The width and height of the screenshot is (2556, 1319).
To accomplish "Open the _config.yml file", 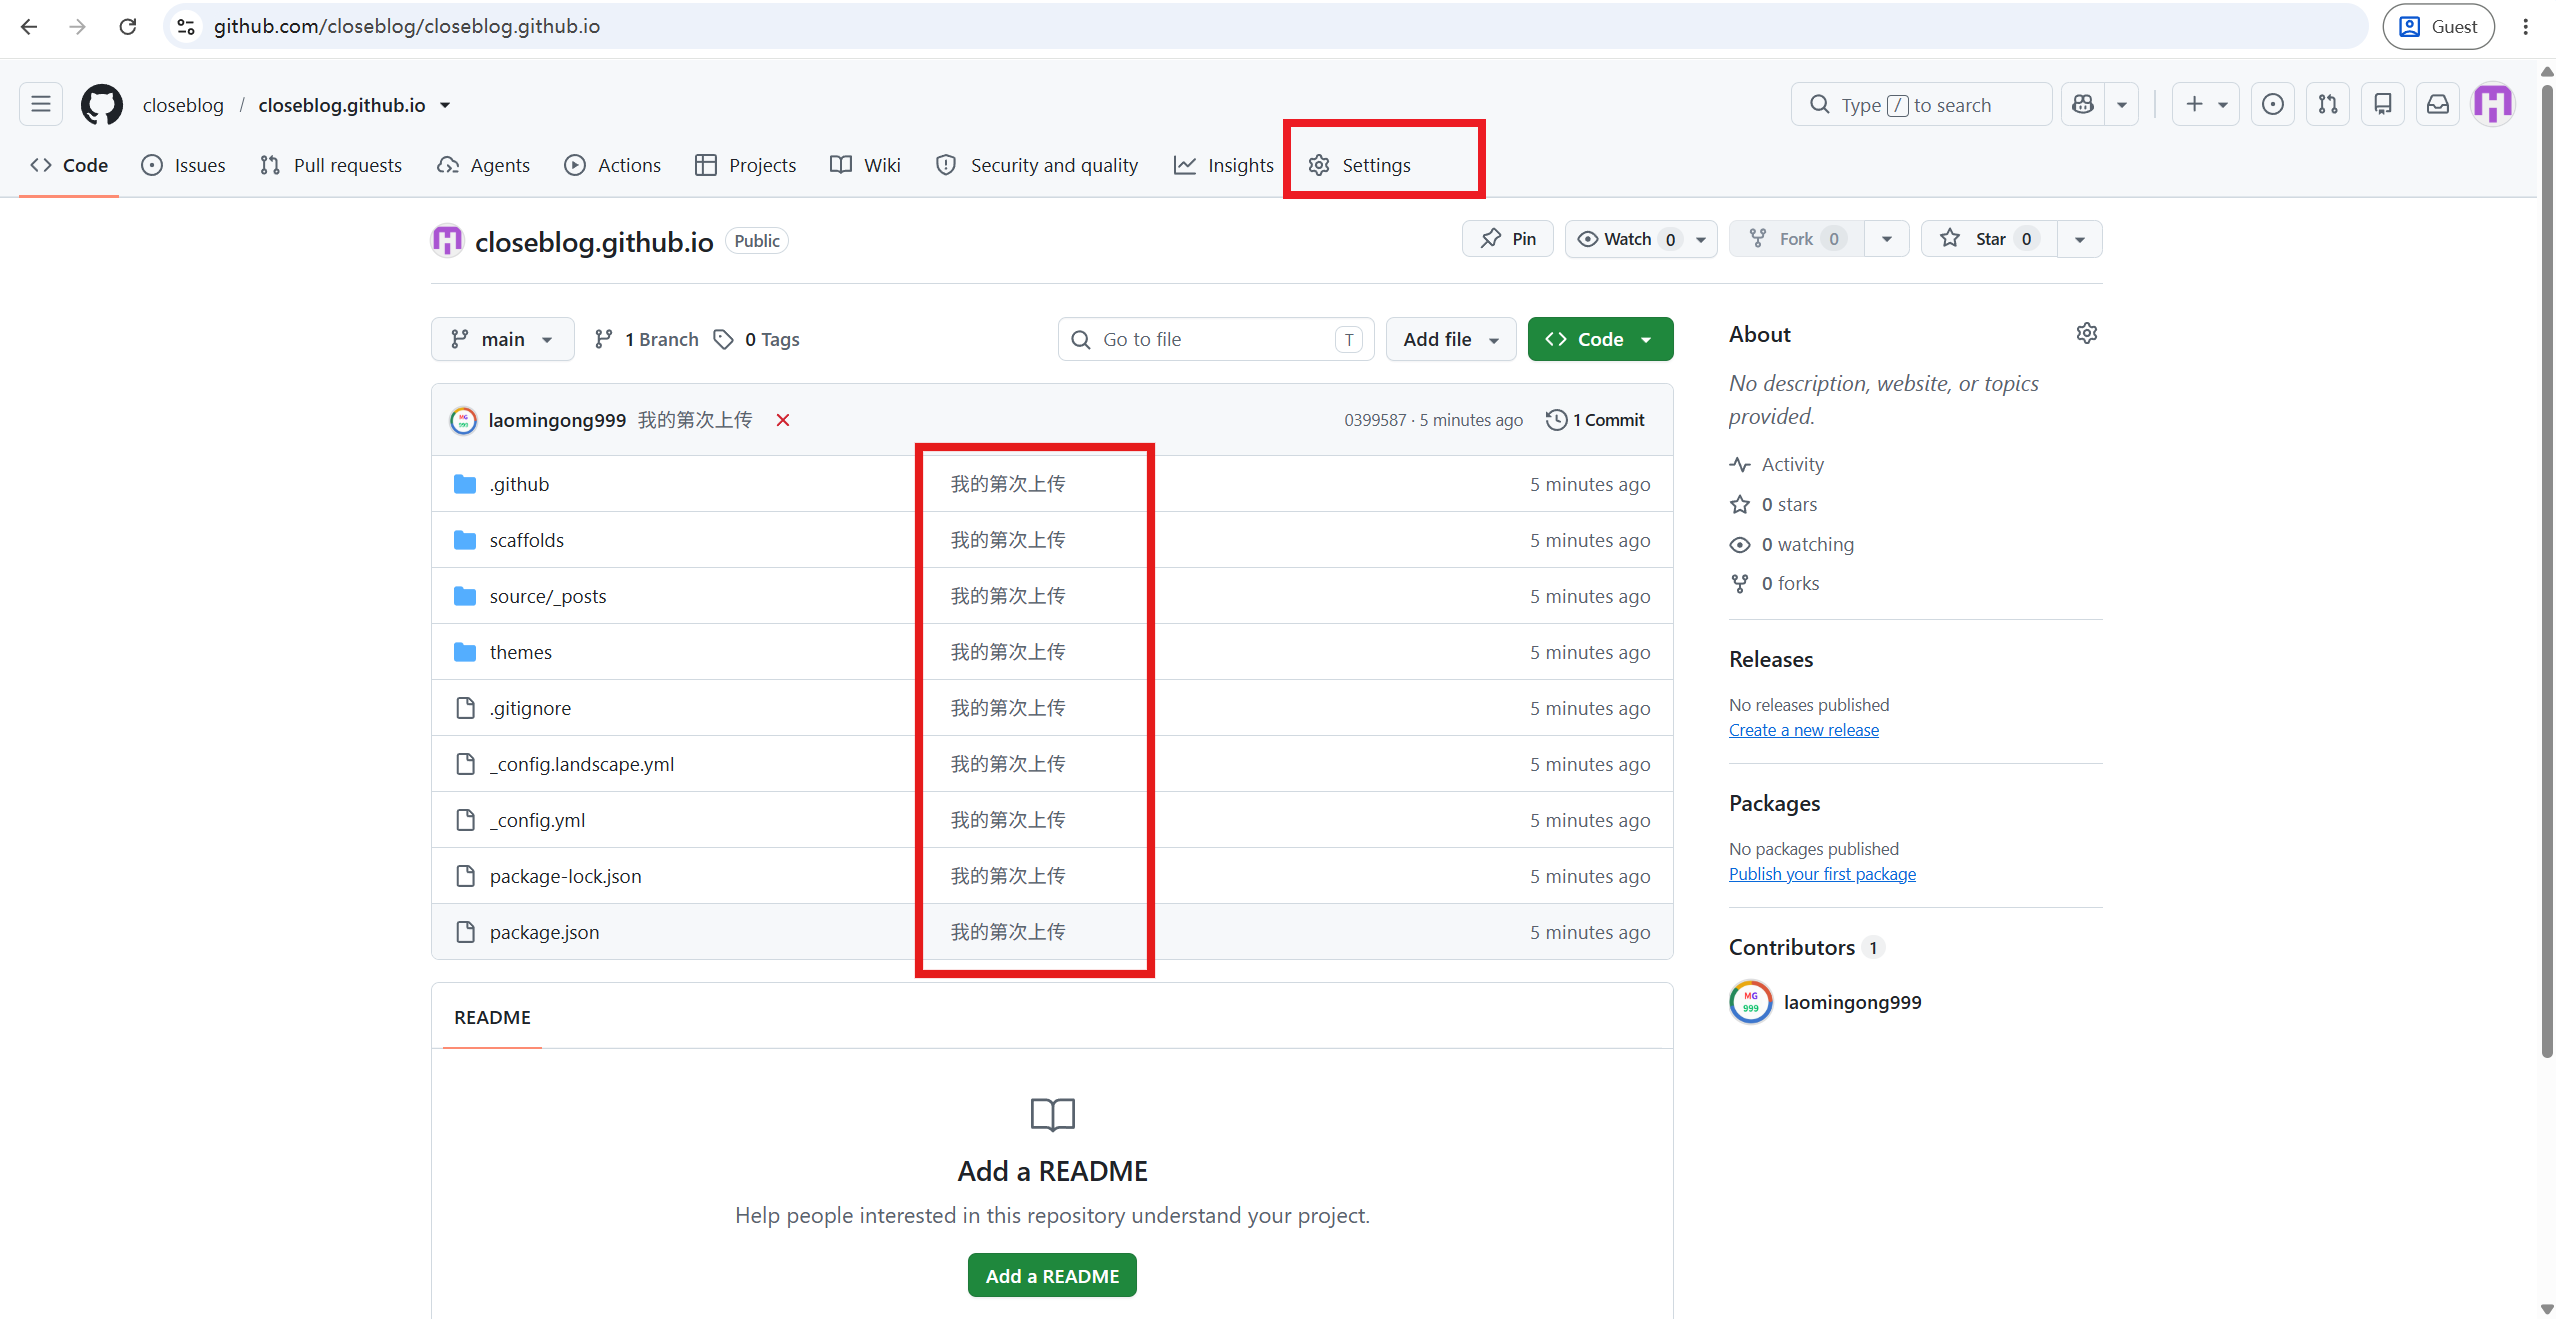I will tap(537, 820).
